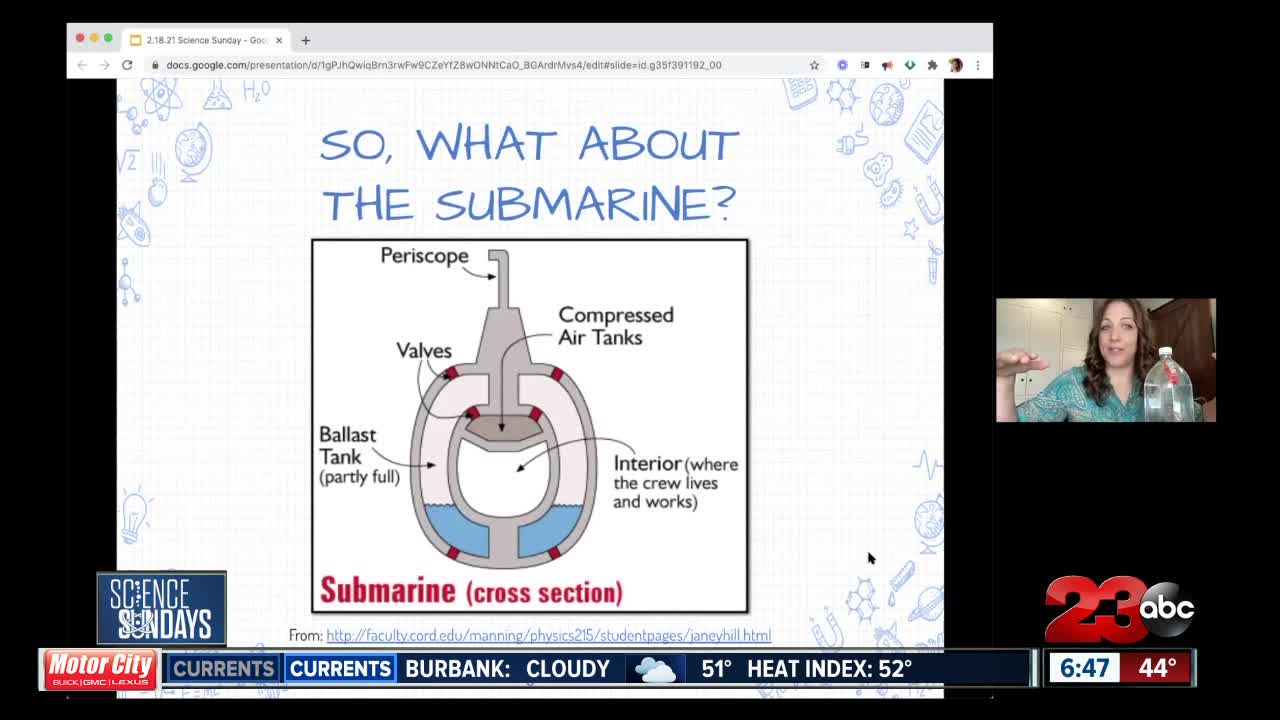The image size is (1280, 720).
Task: Click the browser forward arrow
Action: pyautogui.click(x=104, y=65)
